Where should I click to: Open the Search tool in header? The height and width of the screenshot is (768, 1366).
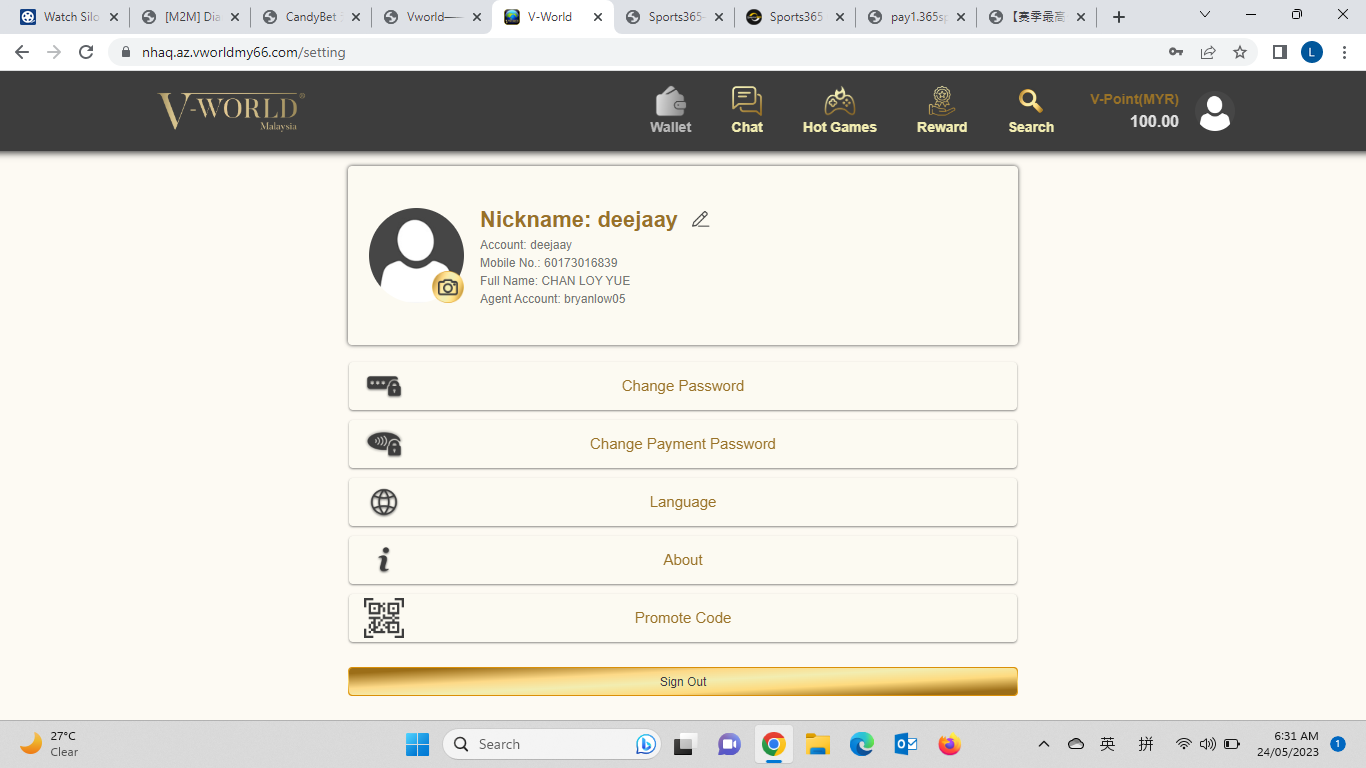1031,111
